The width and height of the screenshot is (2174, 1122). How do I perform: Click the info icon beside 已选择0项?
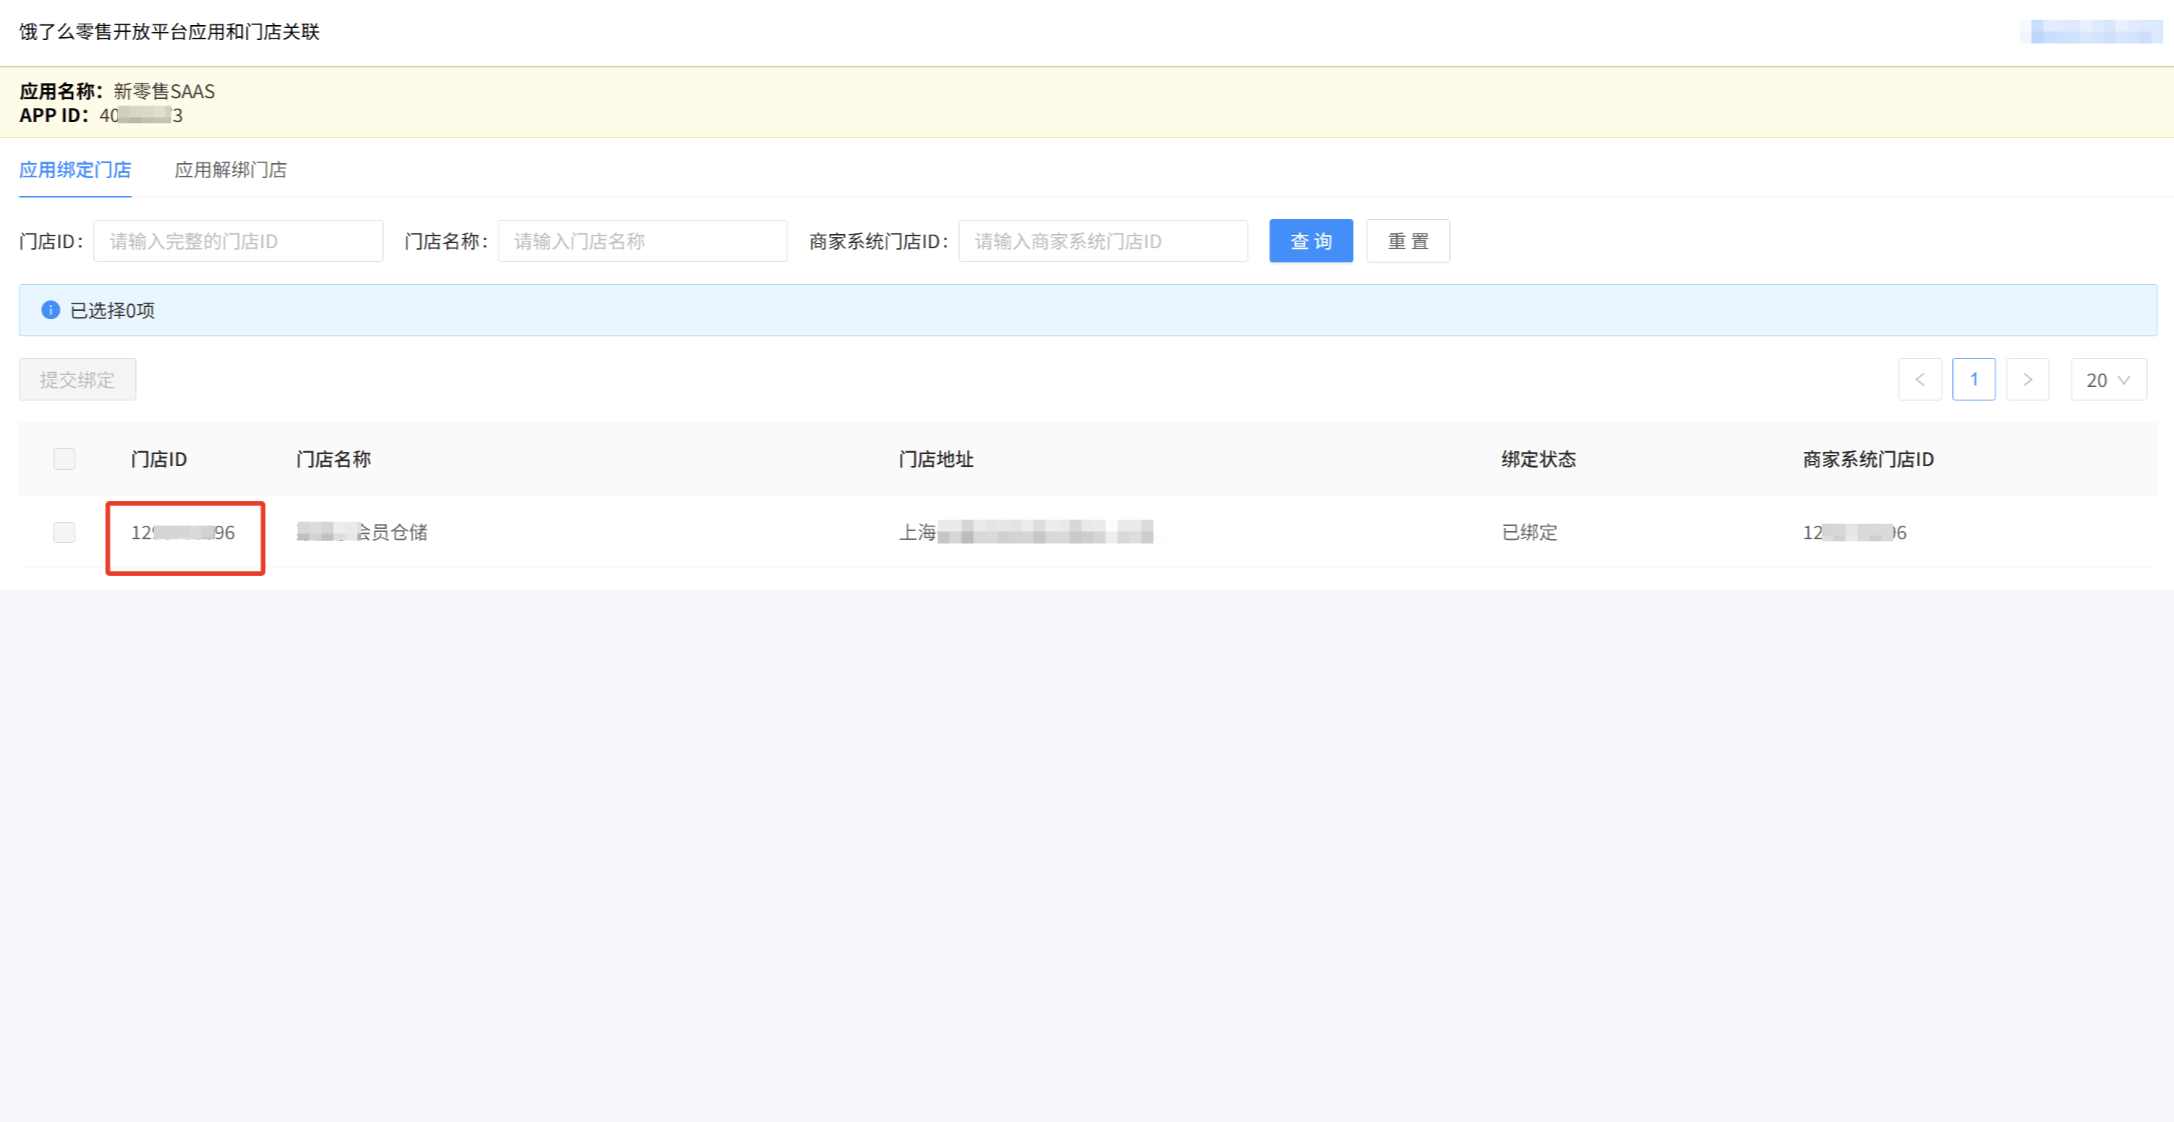50,310
